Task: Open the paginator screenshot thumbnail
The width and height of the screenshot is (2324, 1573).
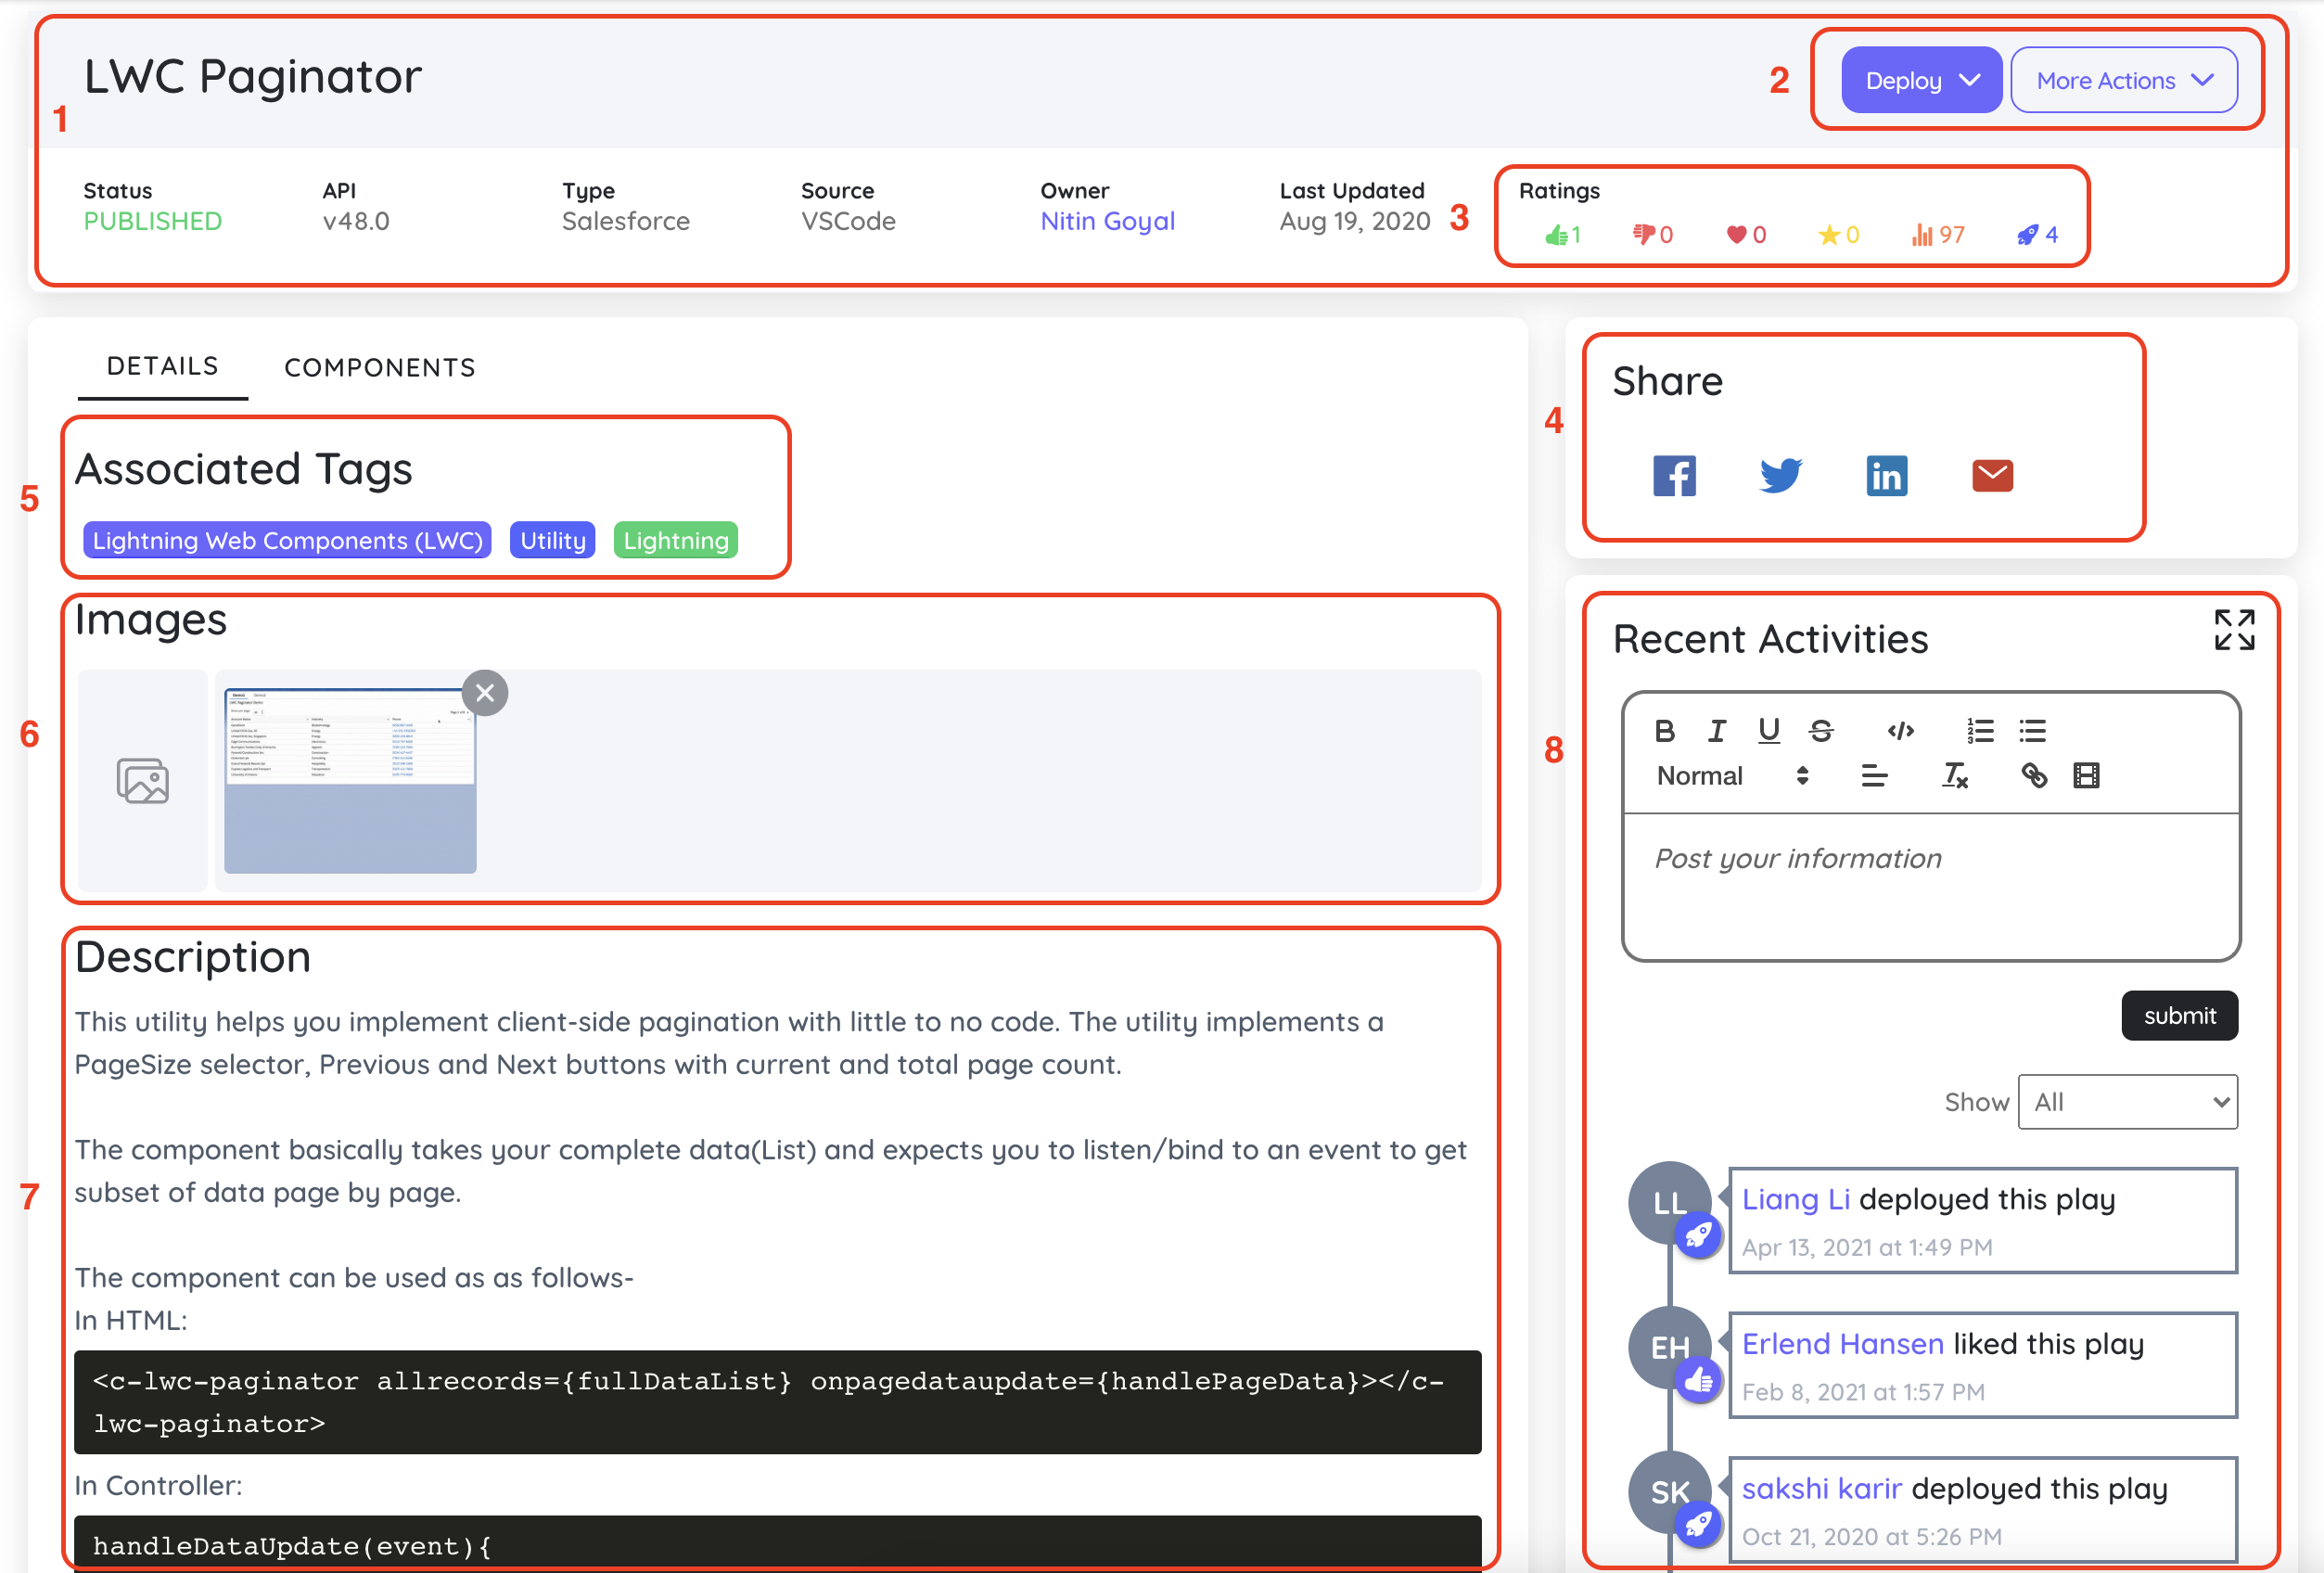Action: click(x=350, y=781)
